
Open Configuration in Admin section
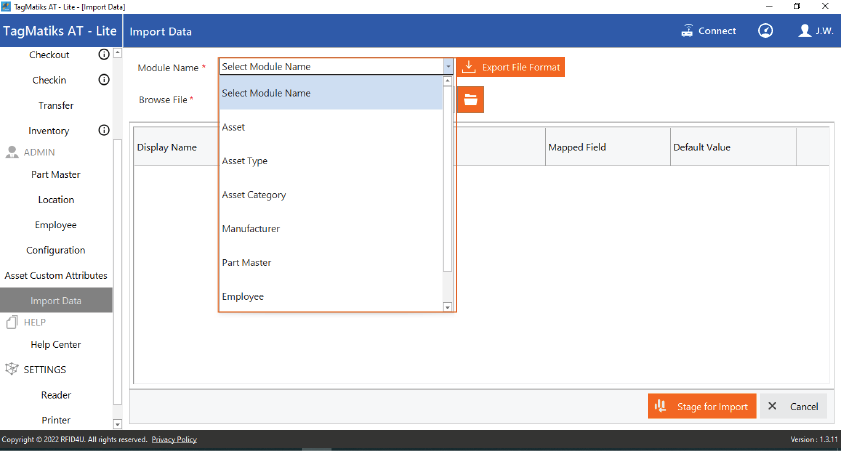56,250
